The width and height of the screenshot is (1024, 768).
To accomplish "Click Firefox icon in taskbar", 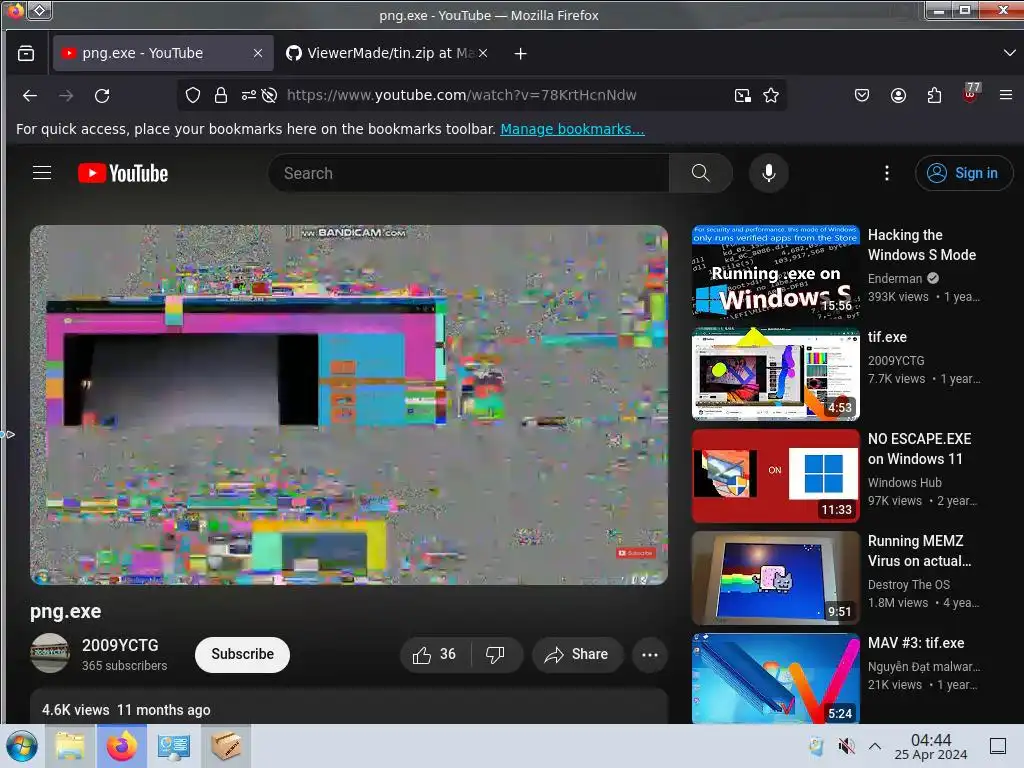I will [x=121, y=746].
